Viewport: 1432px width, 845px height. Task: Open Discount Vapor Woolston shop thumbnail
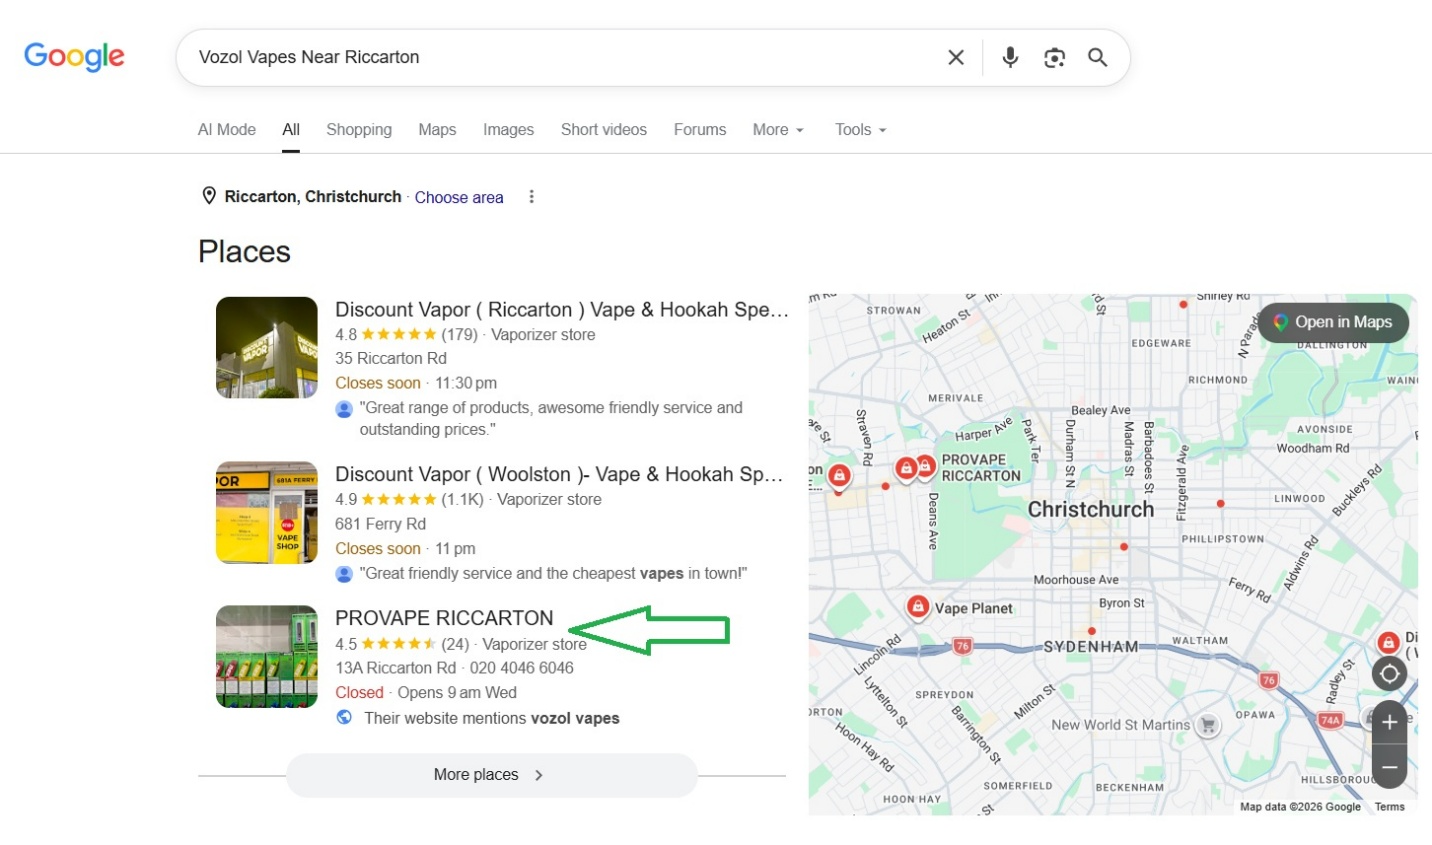point(267,512)
